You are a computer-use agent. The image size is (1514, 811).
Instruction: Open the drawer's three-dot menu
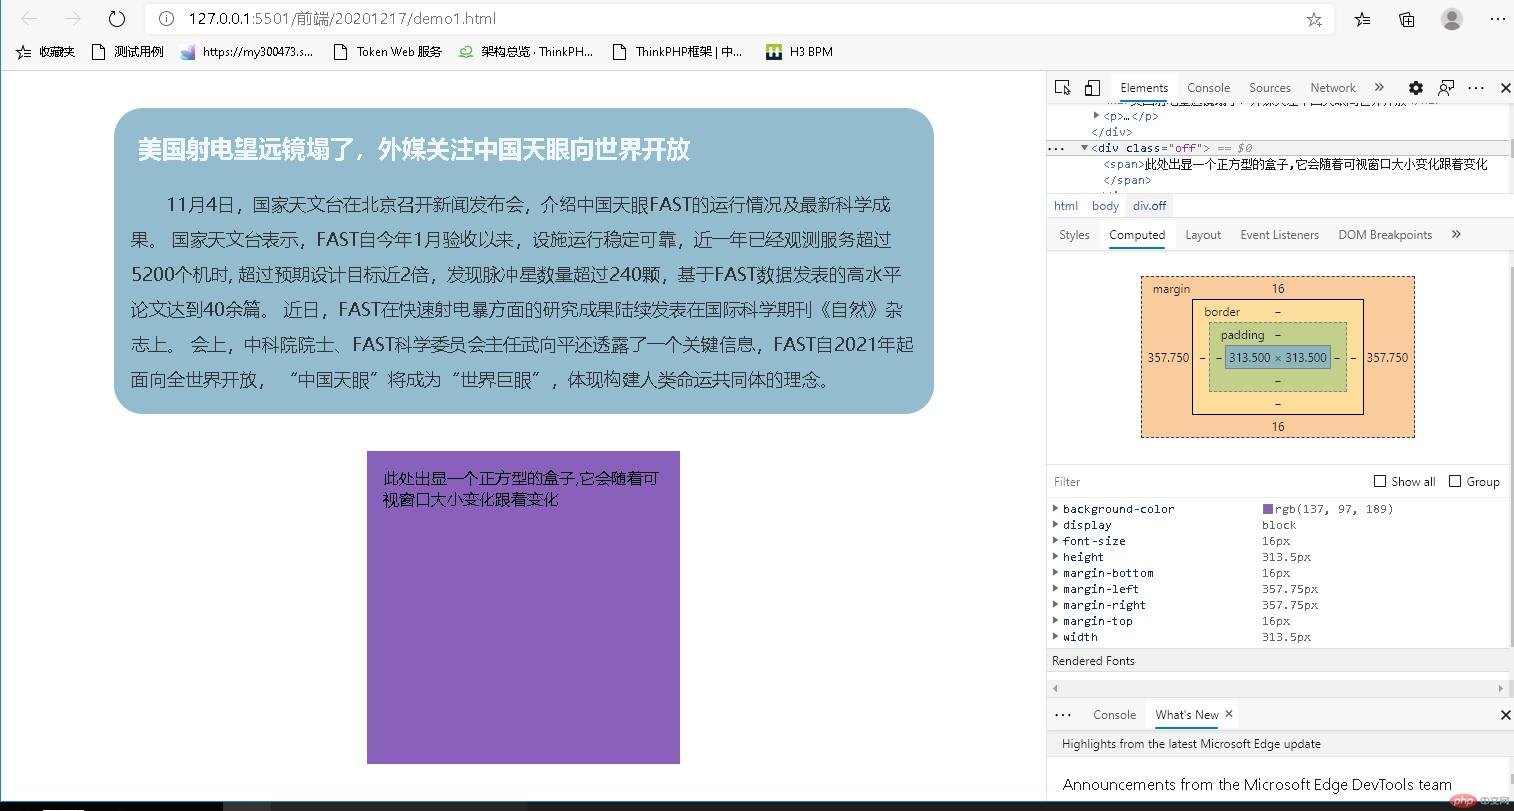pyautogui.click(x=1063, y=715)
